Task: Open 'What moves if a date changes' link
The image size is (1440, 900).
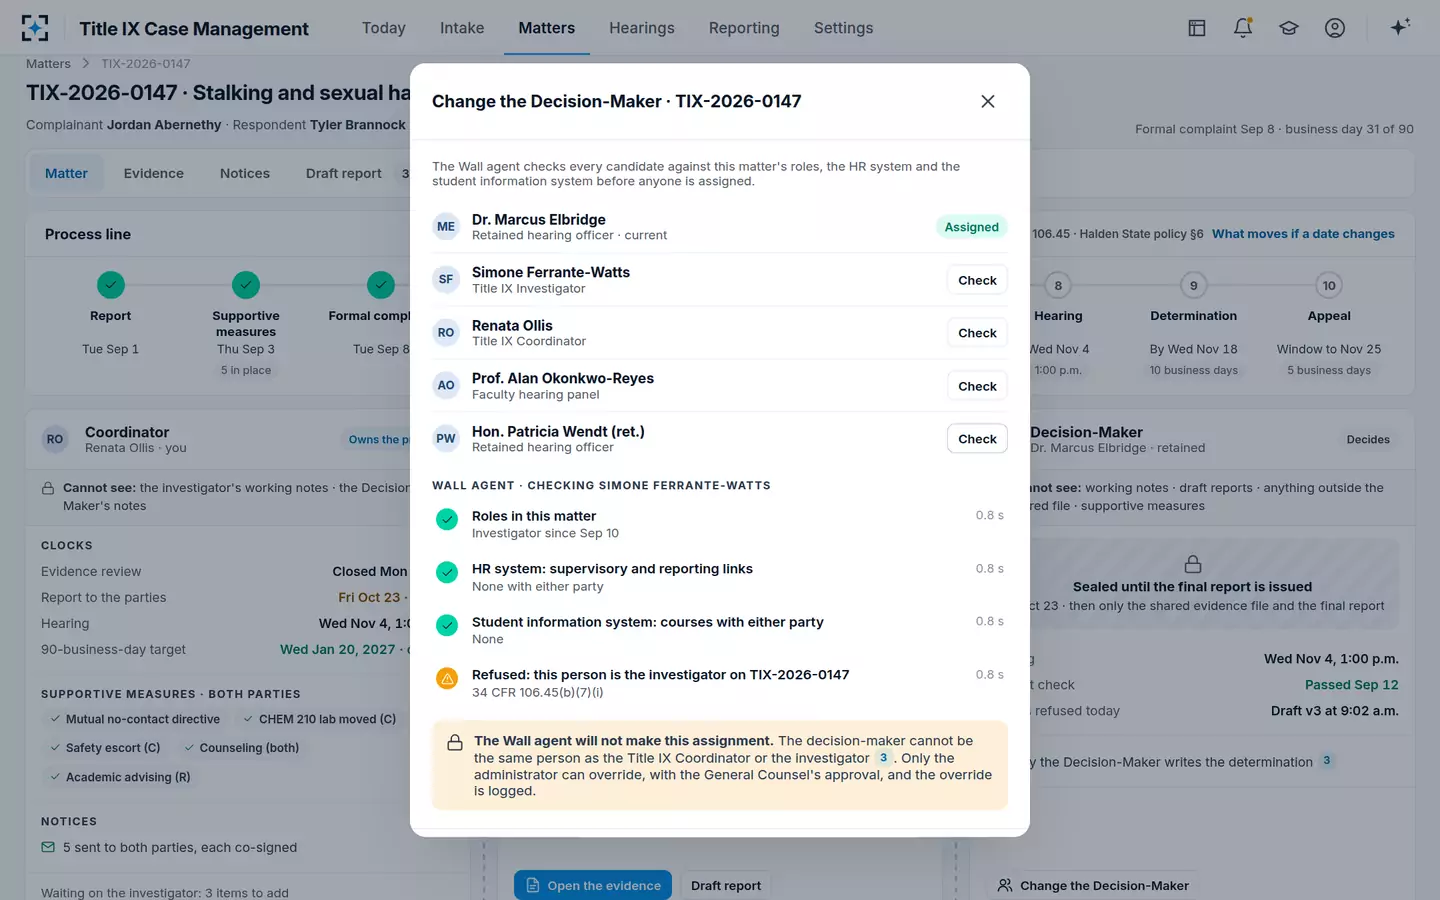Action: coord(1303,234)
